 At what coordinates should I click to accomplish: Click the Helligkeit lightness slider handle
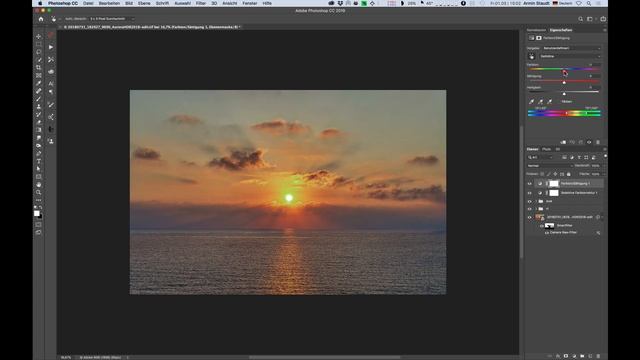pyautogui.click(x=564, y=94)
